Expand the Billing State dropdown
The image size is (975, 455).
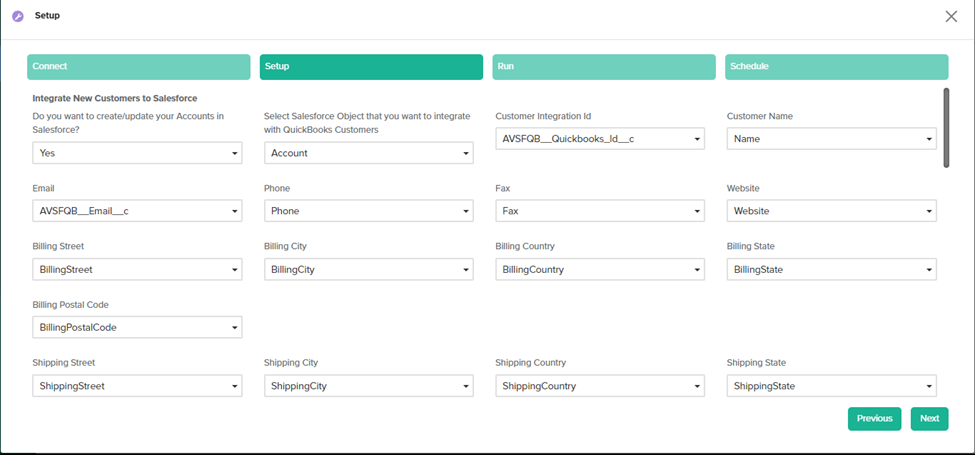[831, 269]
